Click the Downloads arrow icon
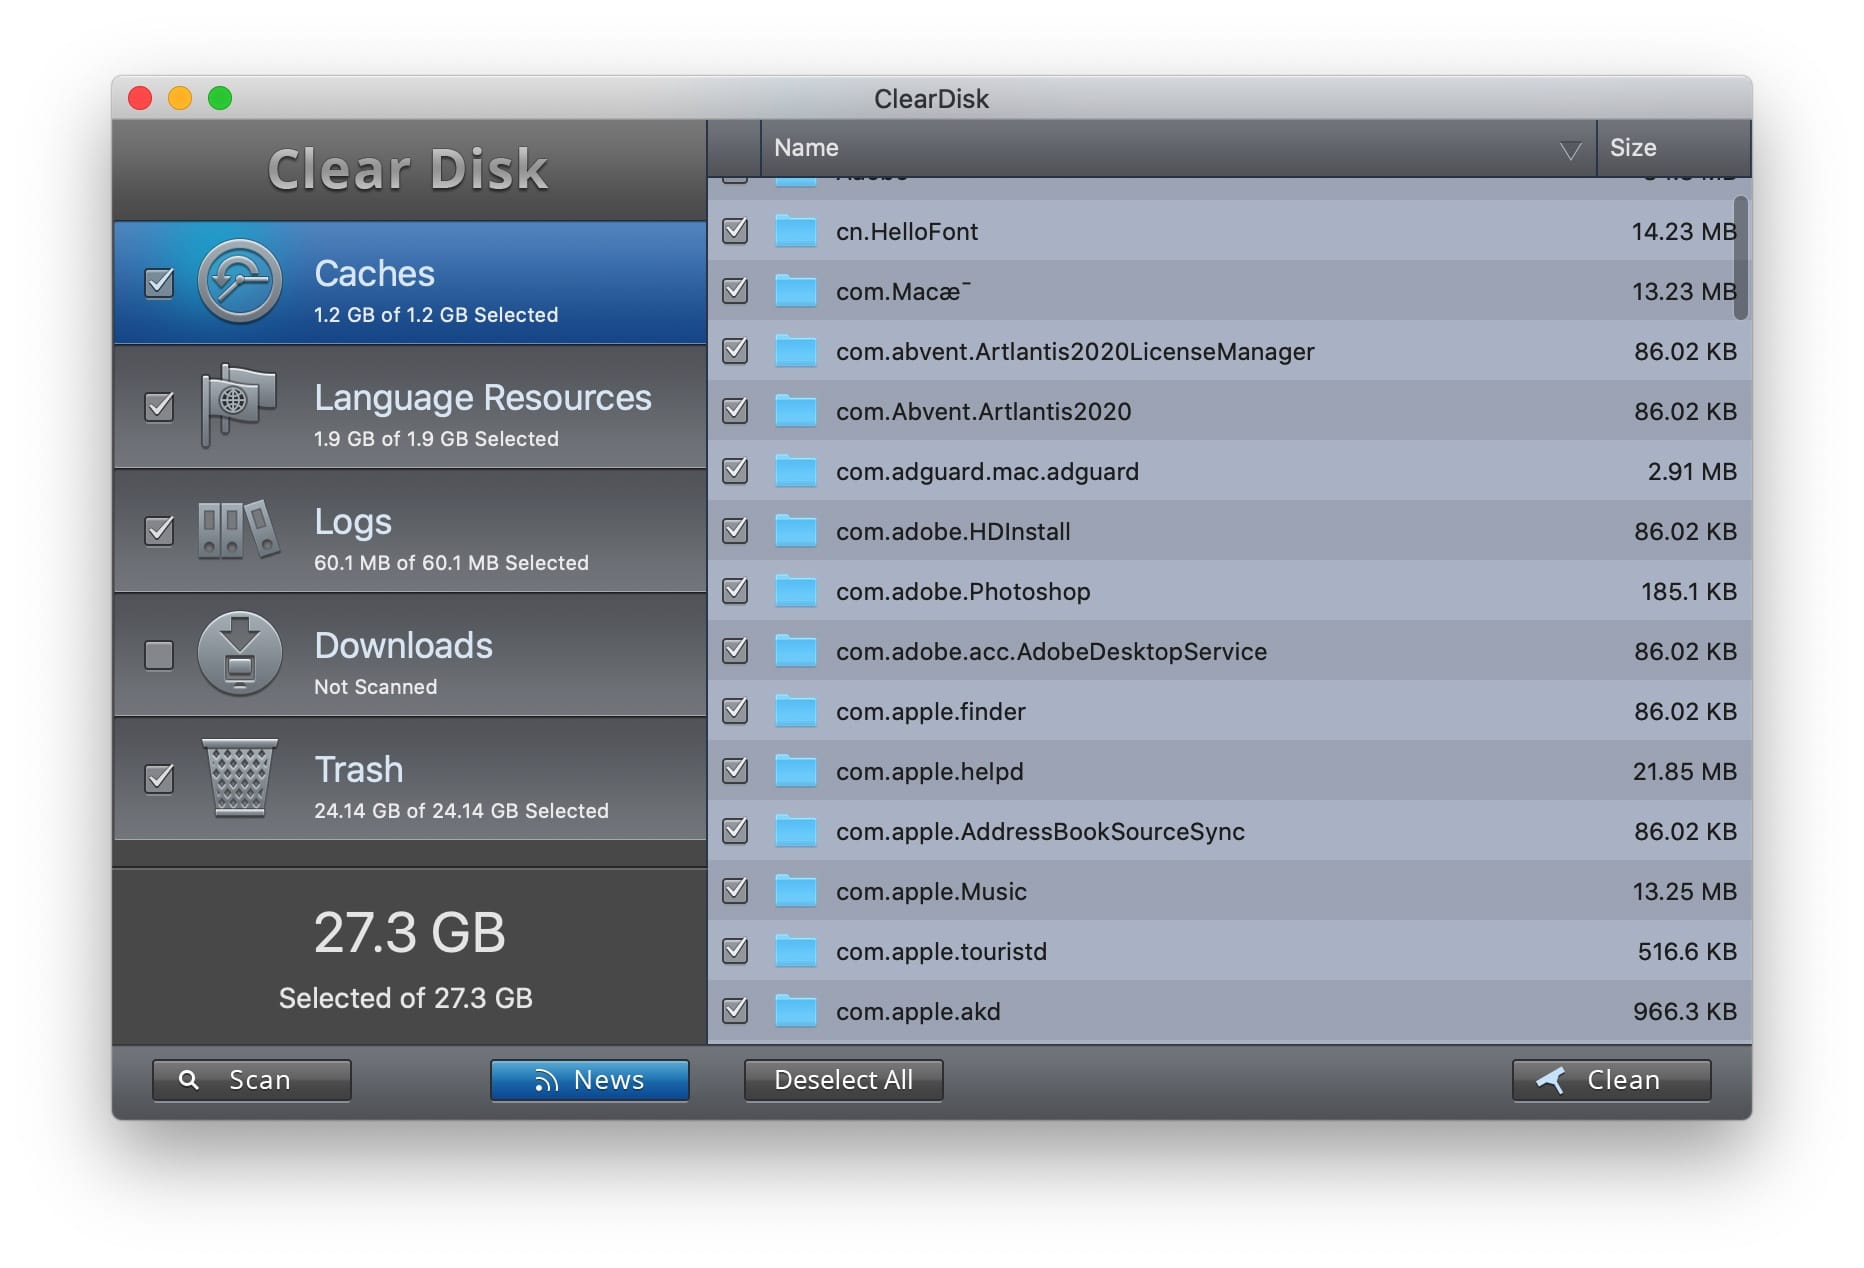Image resolution: width=1864 pixels, height=1268 pixels. [x=239, y=654]
